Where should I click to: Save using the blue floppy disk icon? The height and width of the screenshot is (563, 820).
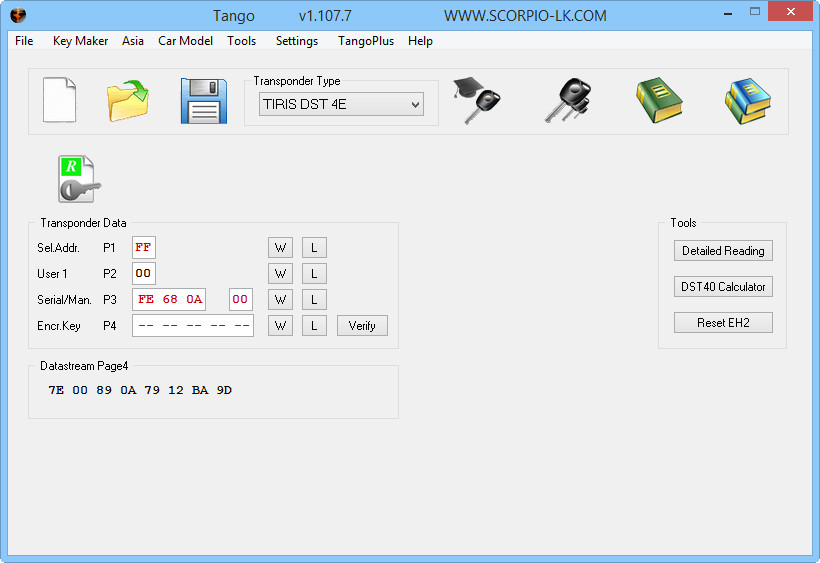pyautogui.click(x=204, y=101)
